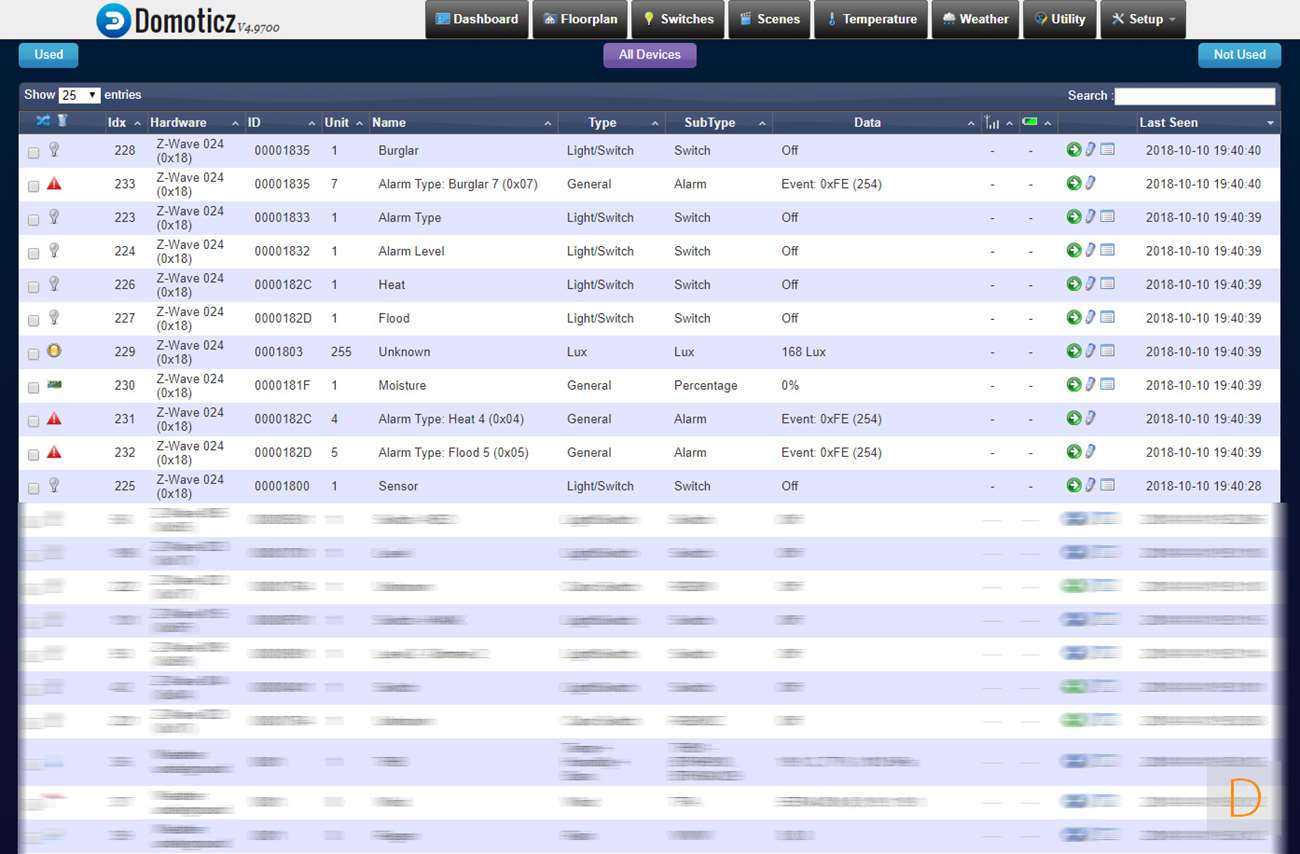This screenshot has width=1300, height=854.
Task: Click red alarm icon for Flood 5 row
Action: point(54,452)
